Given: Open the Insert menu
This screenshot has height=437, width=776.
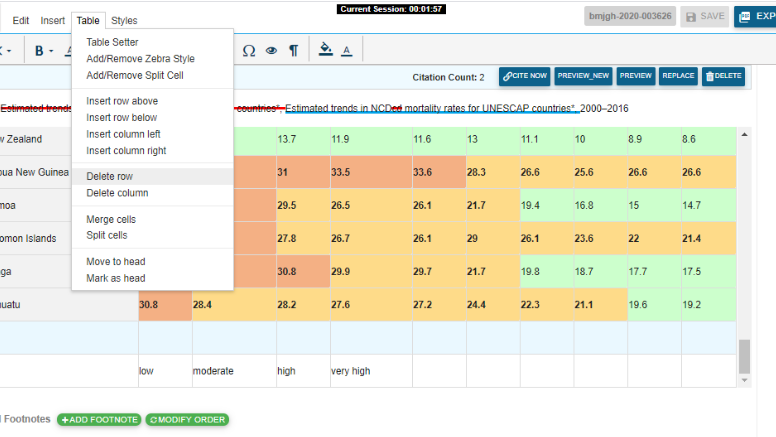Looking at the screenshot, I should coord(52,20).
